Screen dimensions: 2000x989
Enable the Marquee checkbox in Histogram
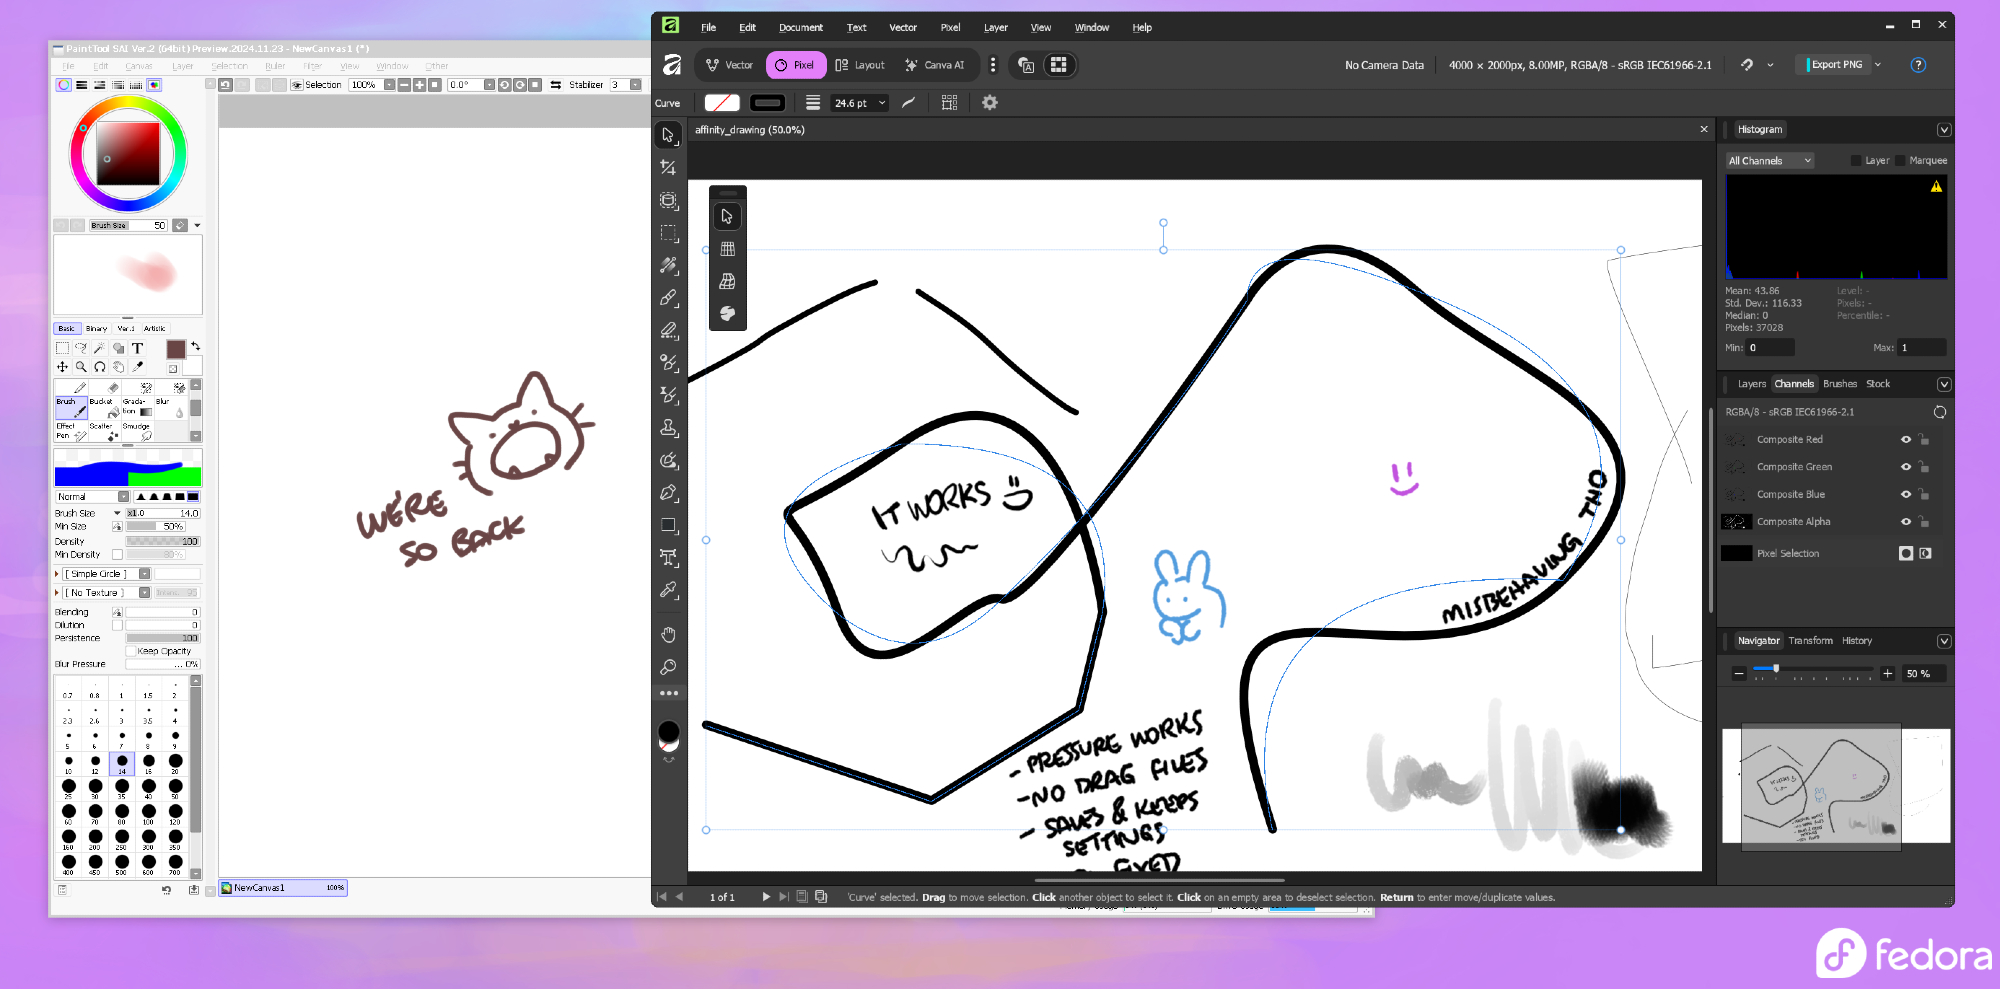[1900, 161]
